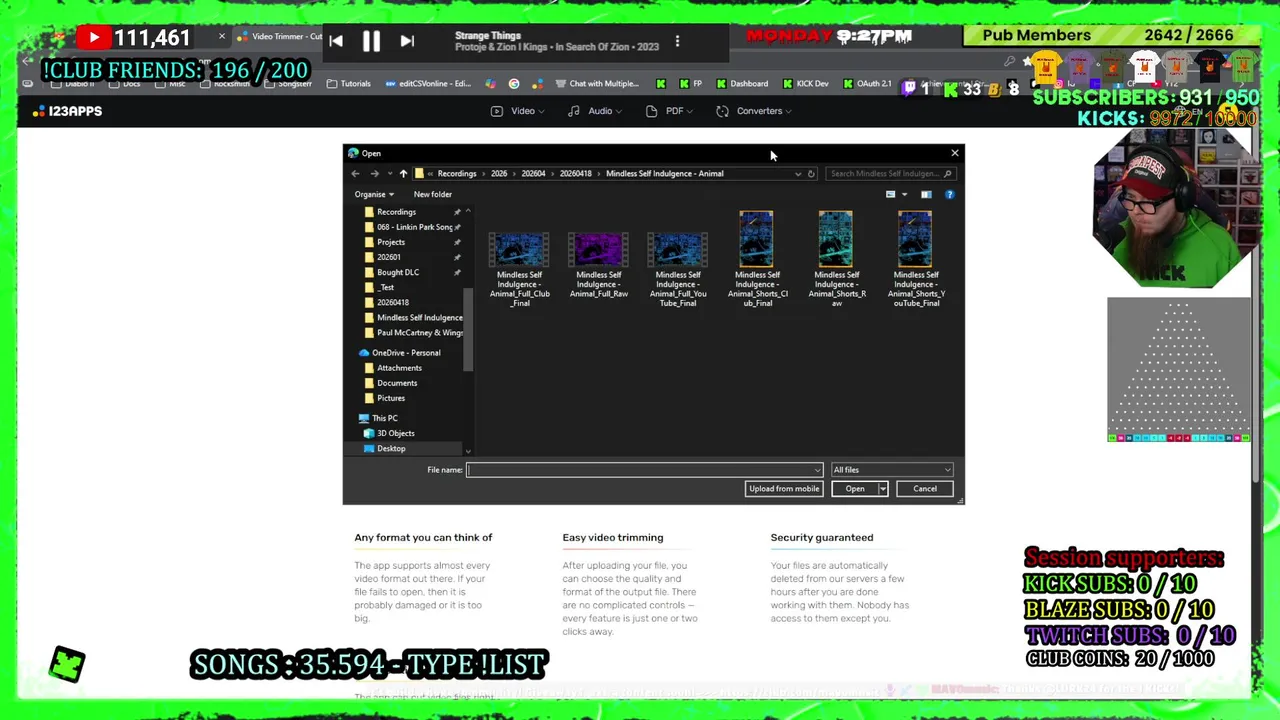This screenshot has height=720, width=1280.
Task: Open the media player three-dot menu
Action: pyautogui.click(x=677, y=41)
